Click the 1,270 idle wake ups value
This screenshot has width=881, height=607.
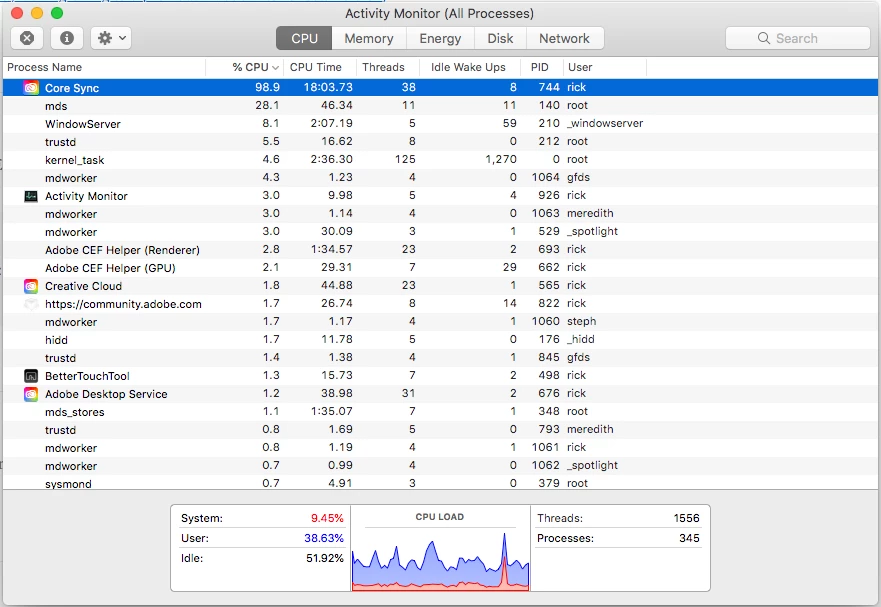pyautogui.click(x=501, y=159)
